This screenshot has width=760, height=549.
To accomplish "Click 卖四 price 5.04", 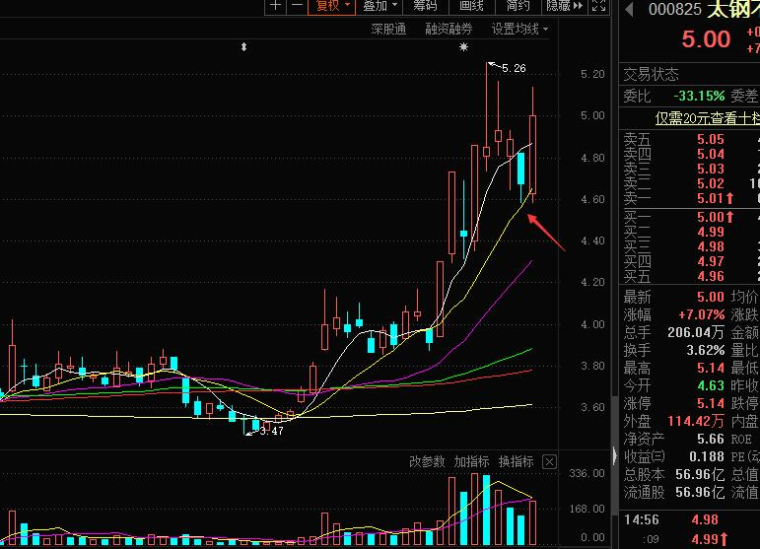I will (710, 154).
